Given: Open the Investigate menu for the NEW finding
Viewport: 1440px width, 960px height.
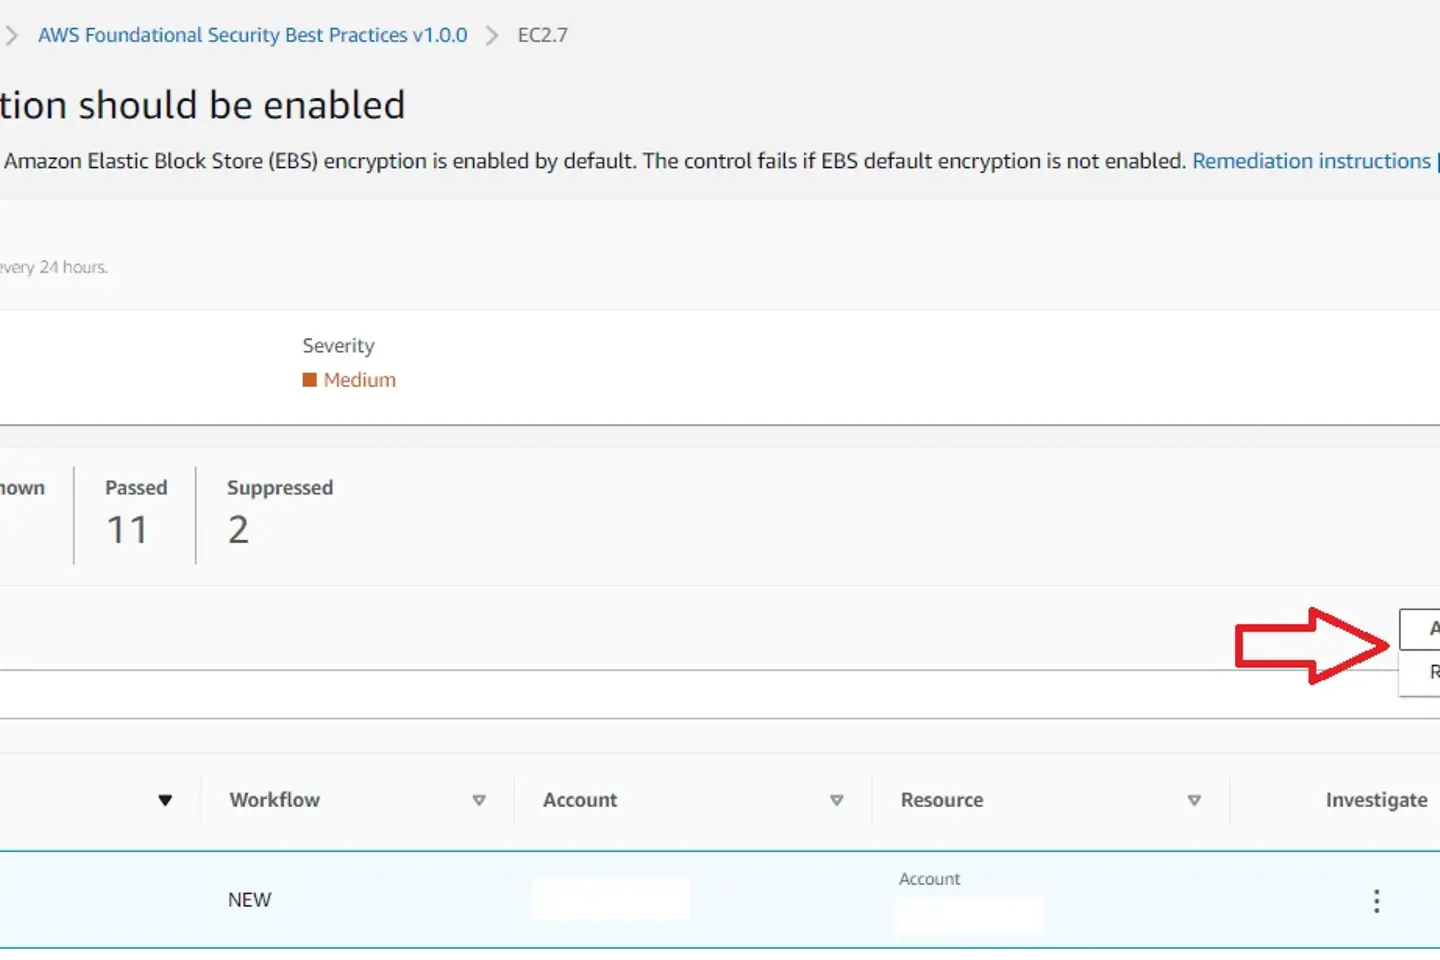Looking at the screenshot, I should (x=1376, y=900).
